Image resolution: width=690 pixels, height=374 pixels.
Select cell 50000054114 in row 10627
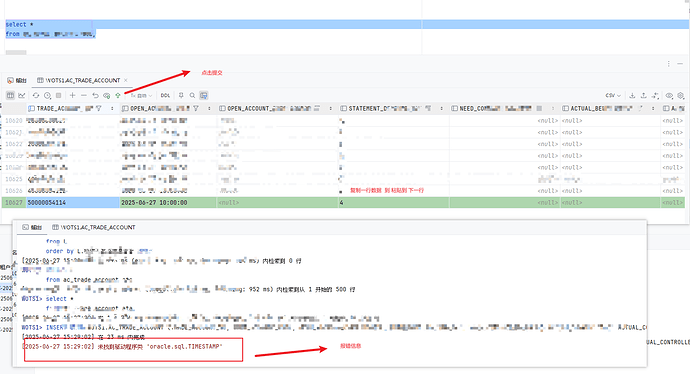[x=73, y=202]
